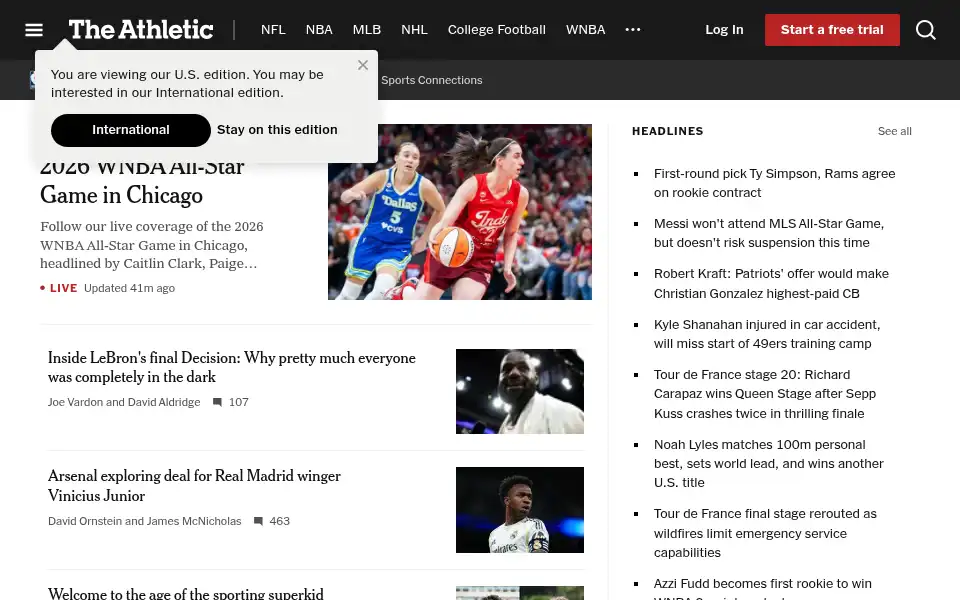Click the 463 comments count
Screen dimensions: 960x600
[x=280, y=521]
